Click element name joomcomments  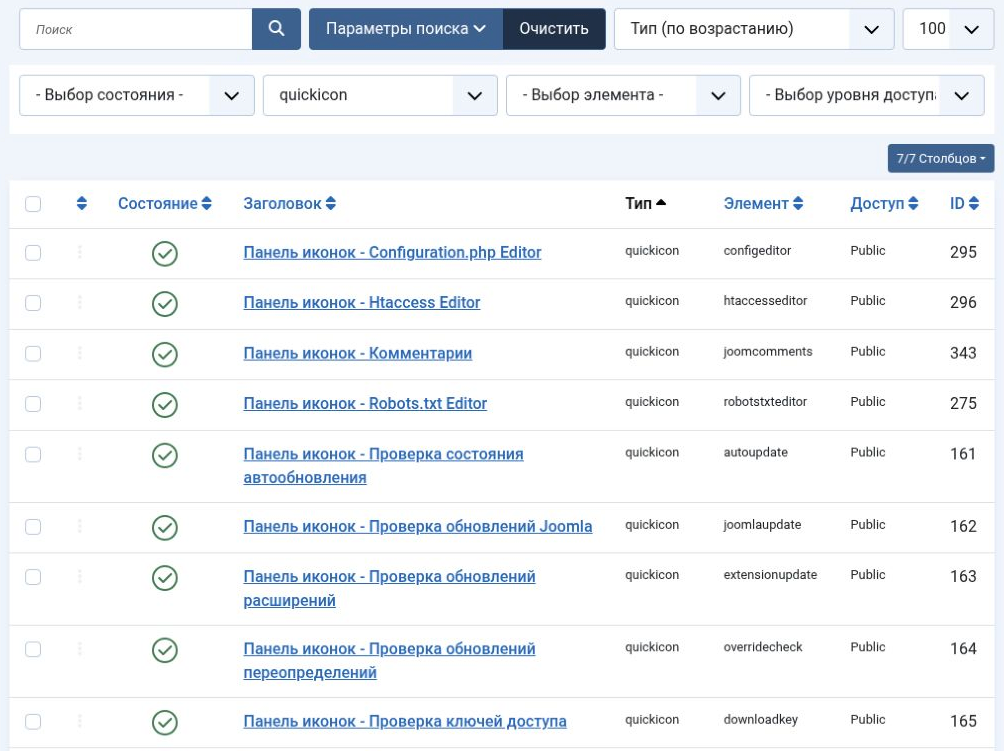point(768,351)
